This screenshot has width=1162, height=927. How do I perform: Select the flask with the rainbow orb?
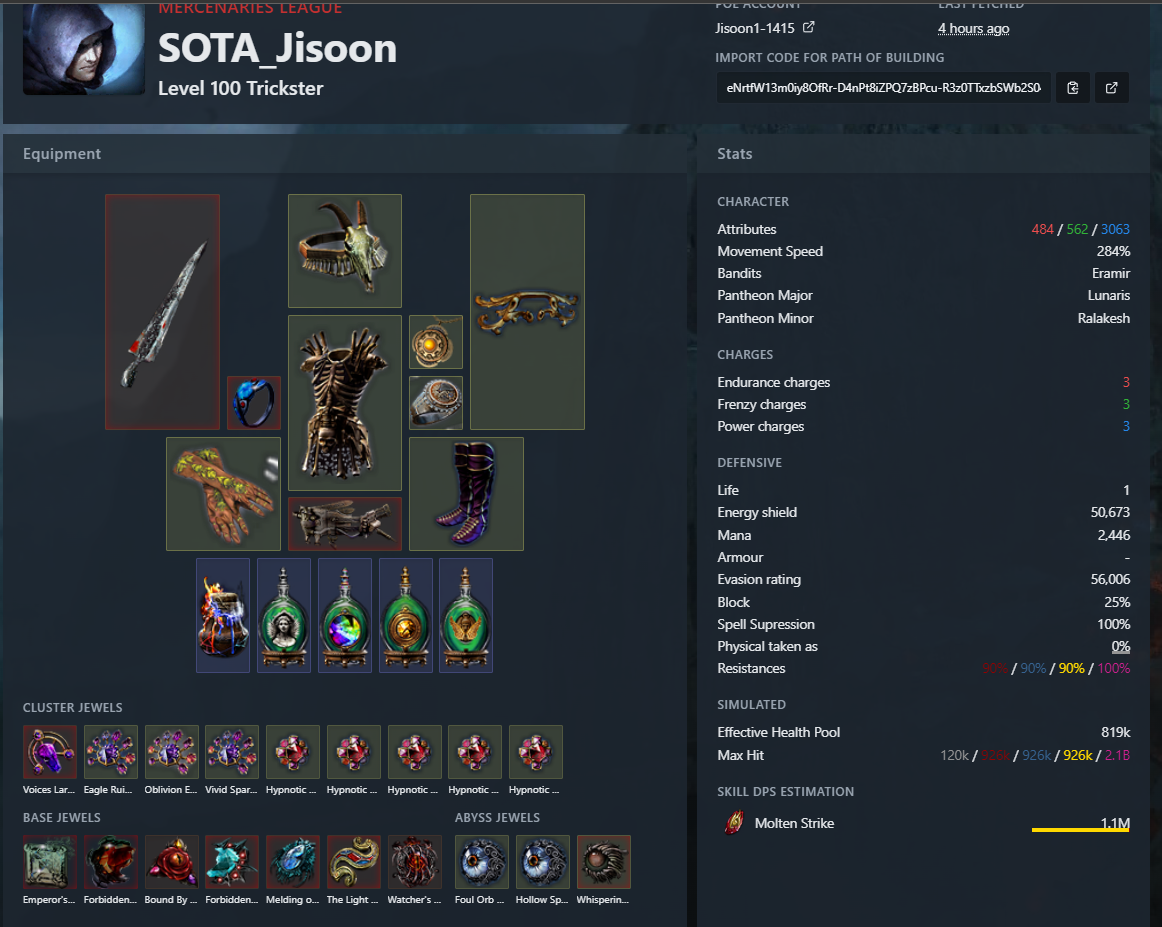click(x=345, y=616)
